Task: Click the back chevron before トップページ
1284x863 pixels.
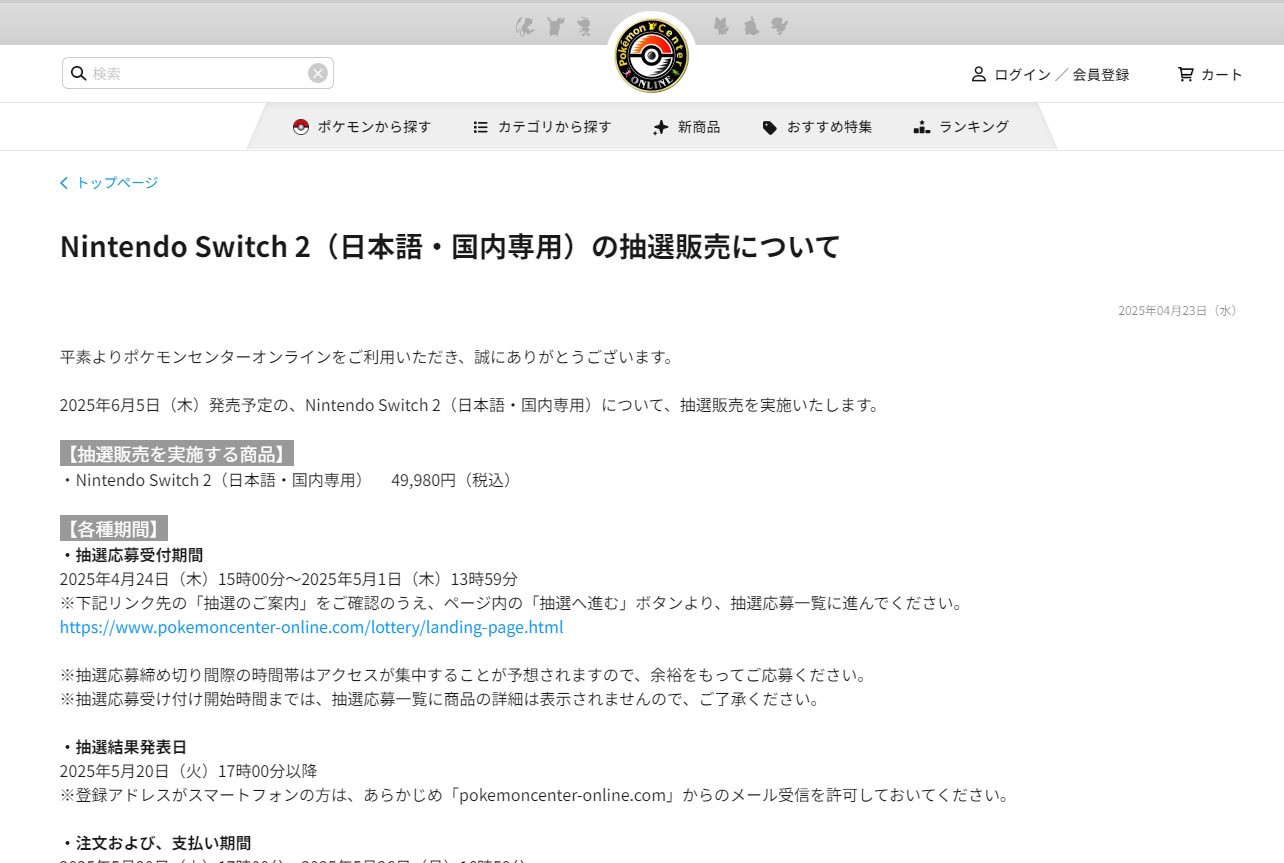Action: tap(64, 183)
